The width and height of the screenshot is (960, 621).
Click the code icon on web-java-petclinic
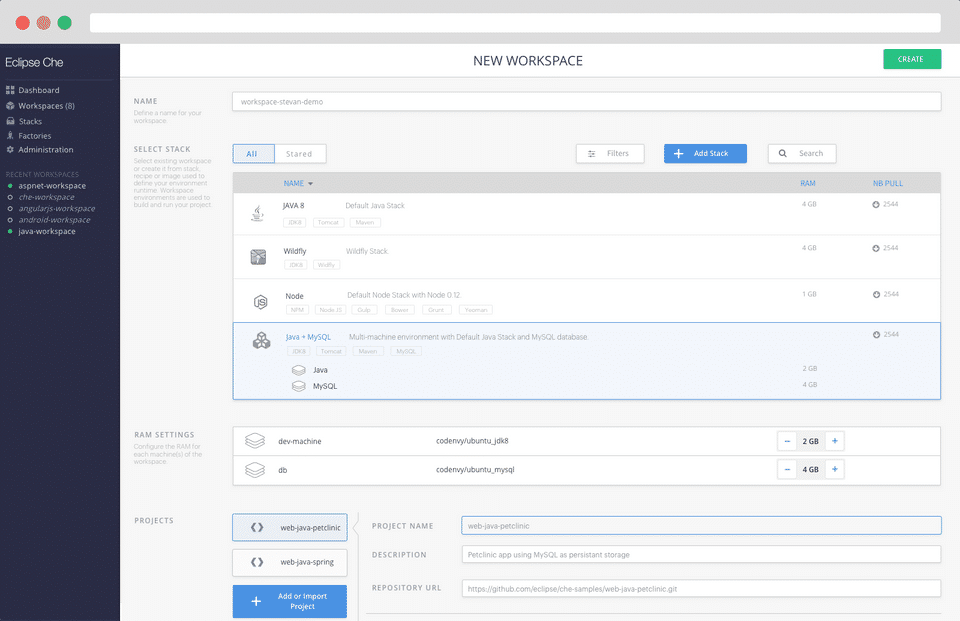pos(257,527)
